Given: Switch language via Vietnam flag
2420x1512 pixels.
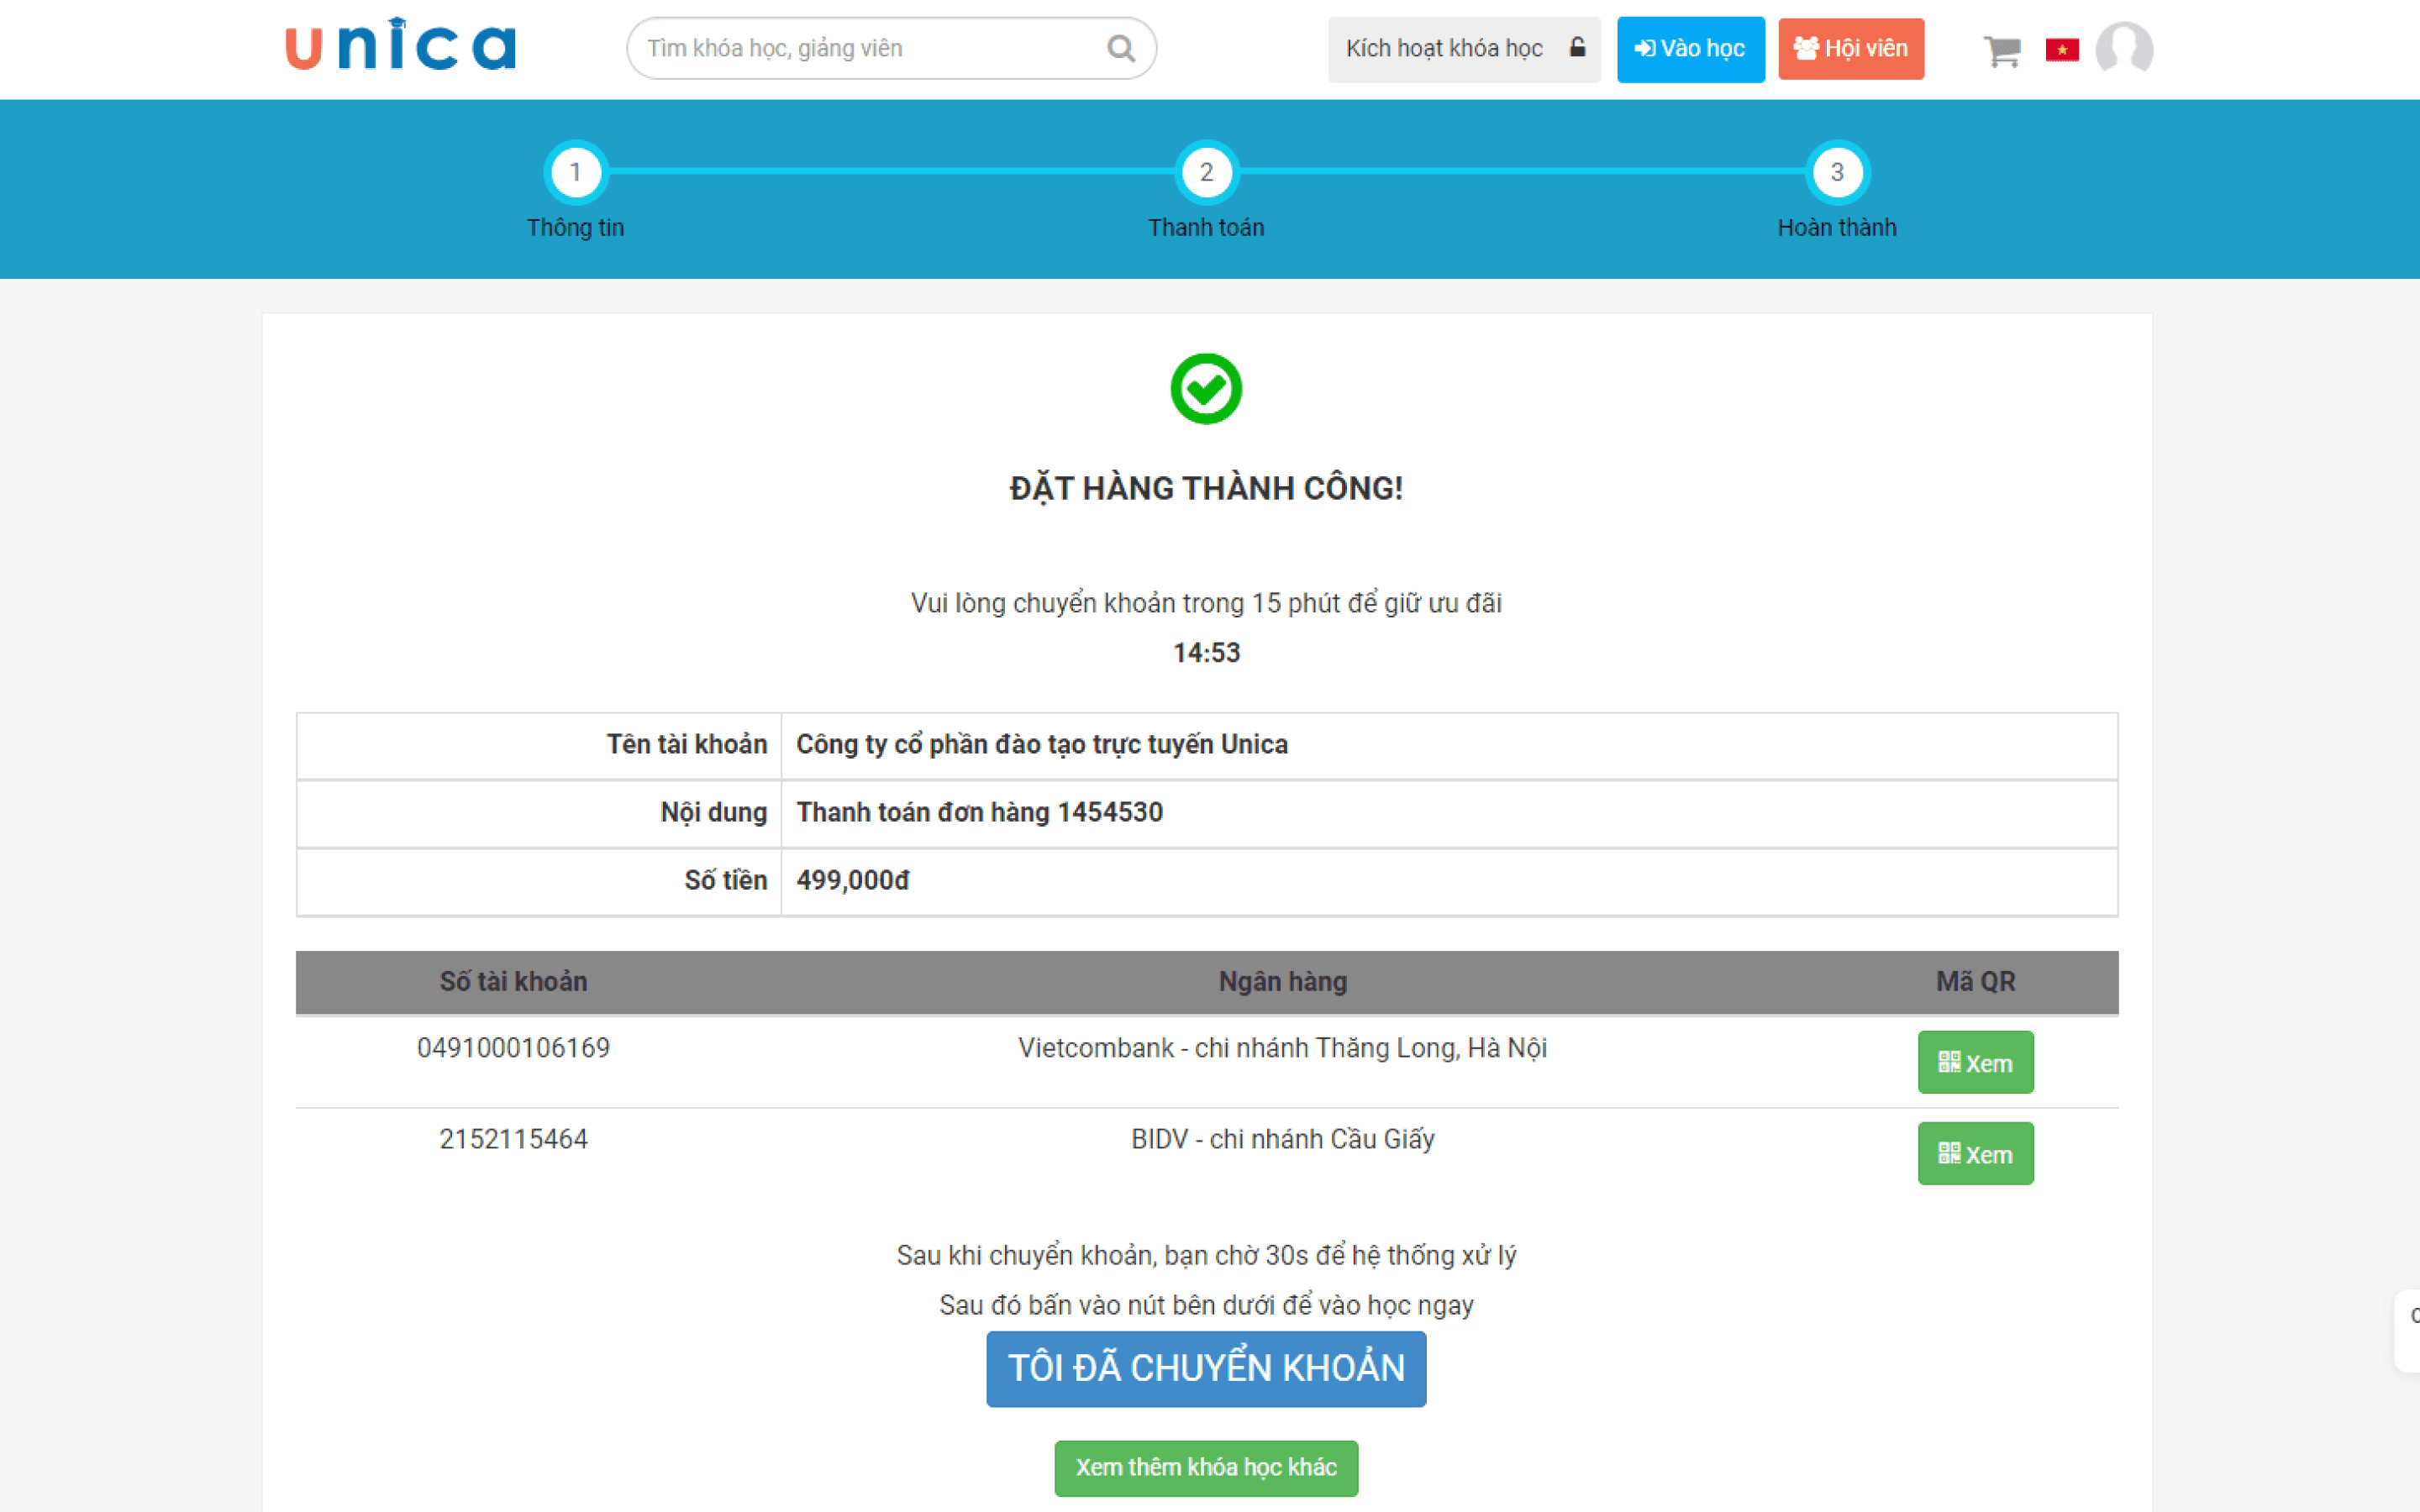Looking at the screenshot, I should pyautogui.click(x=2062, y=49).
